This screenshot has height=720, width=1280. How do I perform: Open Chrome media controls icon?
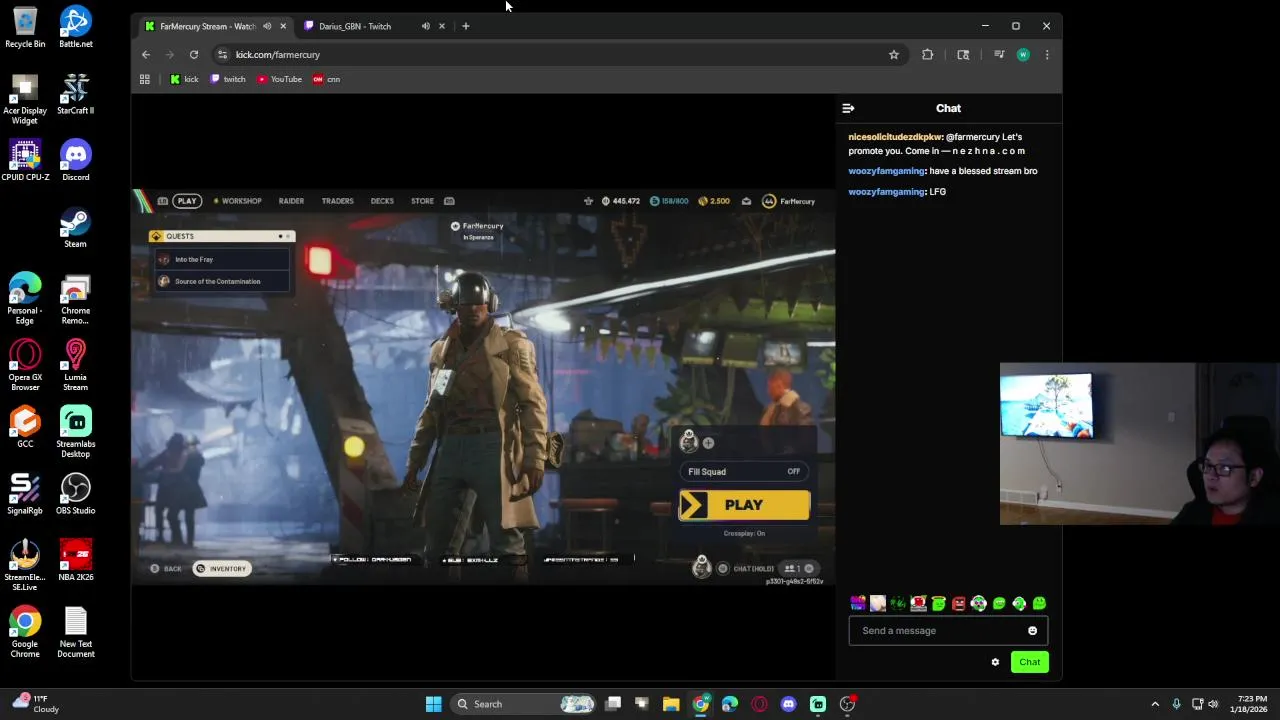(x=999, y=55)
